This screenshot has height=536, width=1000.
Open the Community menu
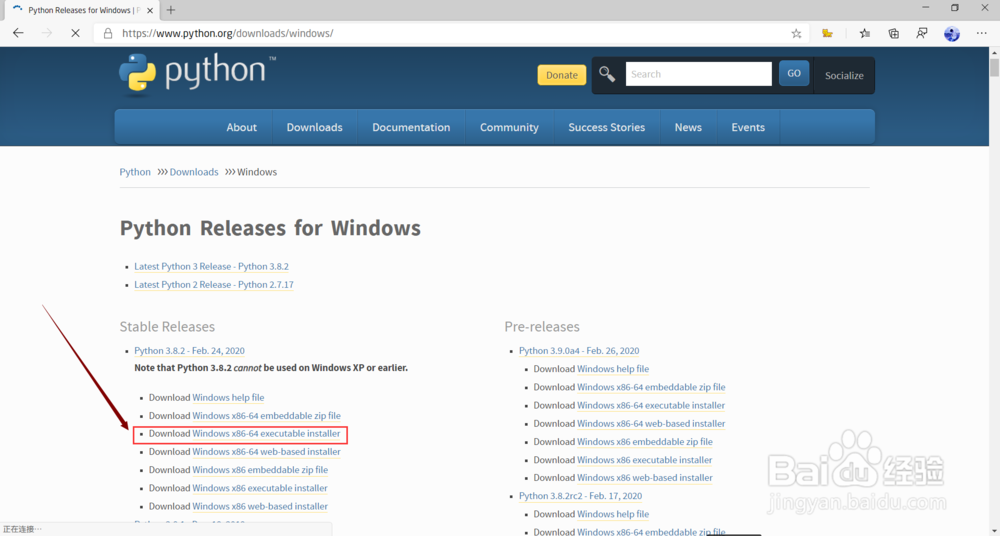(509, 127)
